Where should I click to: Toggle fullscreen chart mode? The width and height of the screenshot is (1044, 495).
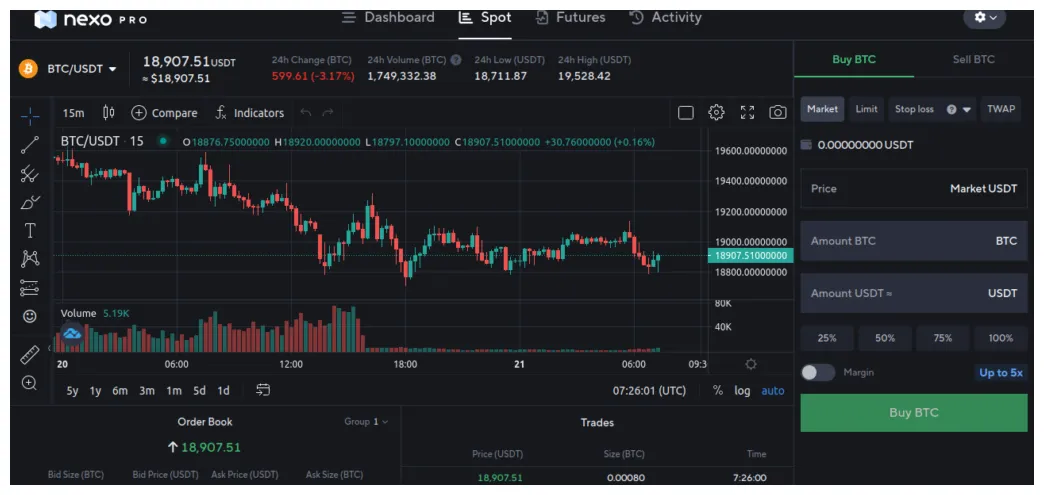748,113
